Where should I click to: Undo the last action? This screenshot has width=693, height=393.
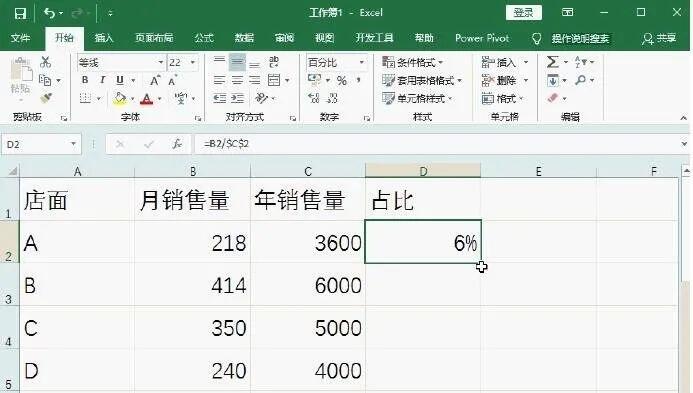[x=50, y=13]
